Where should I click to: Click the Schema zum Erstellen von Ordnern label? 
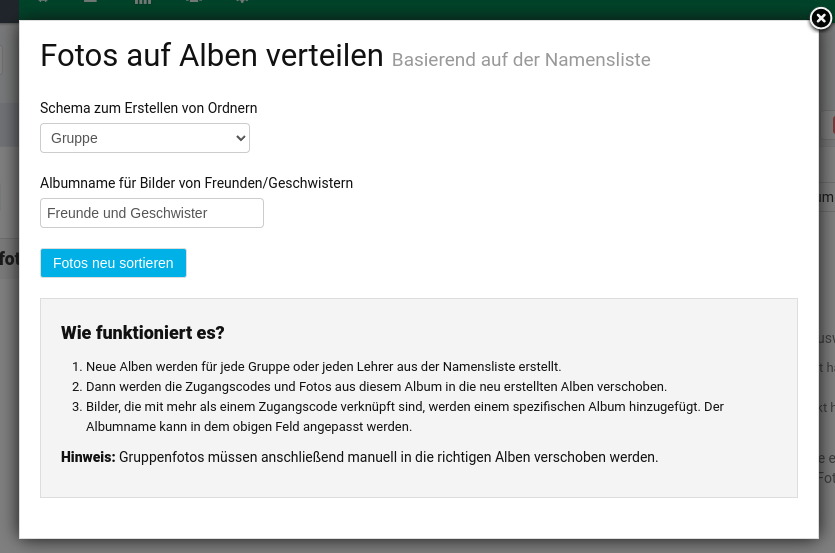(149, 108)
